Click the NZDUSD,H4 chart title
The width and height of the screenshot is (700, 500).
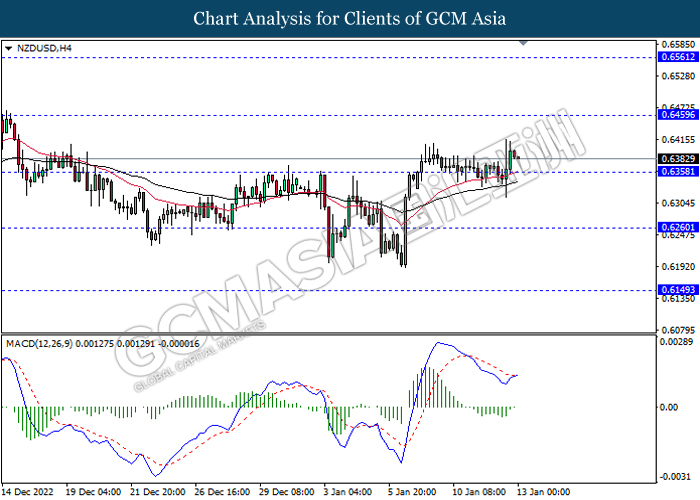(44, 48)
